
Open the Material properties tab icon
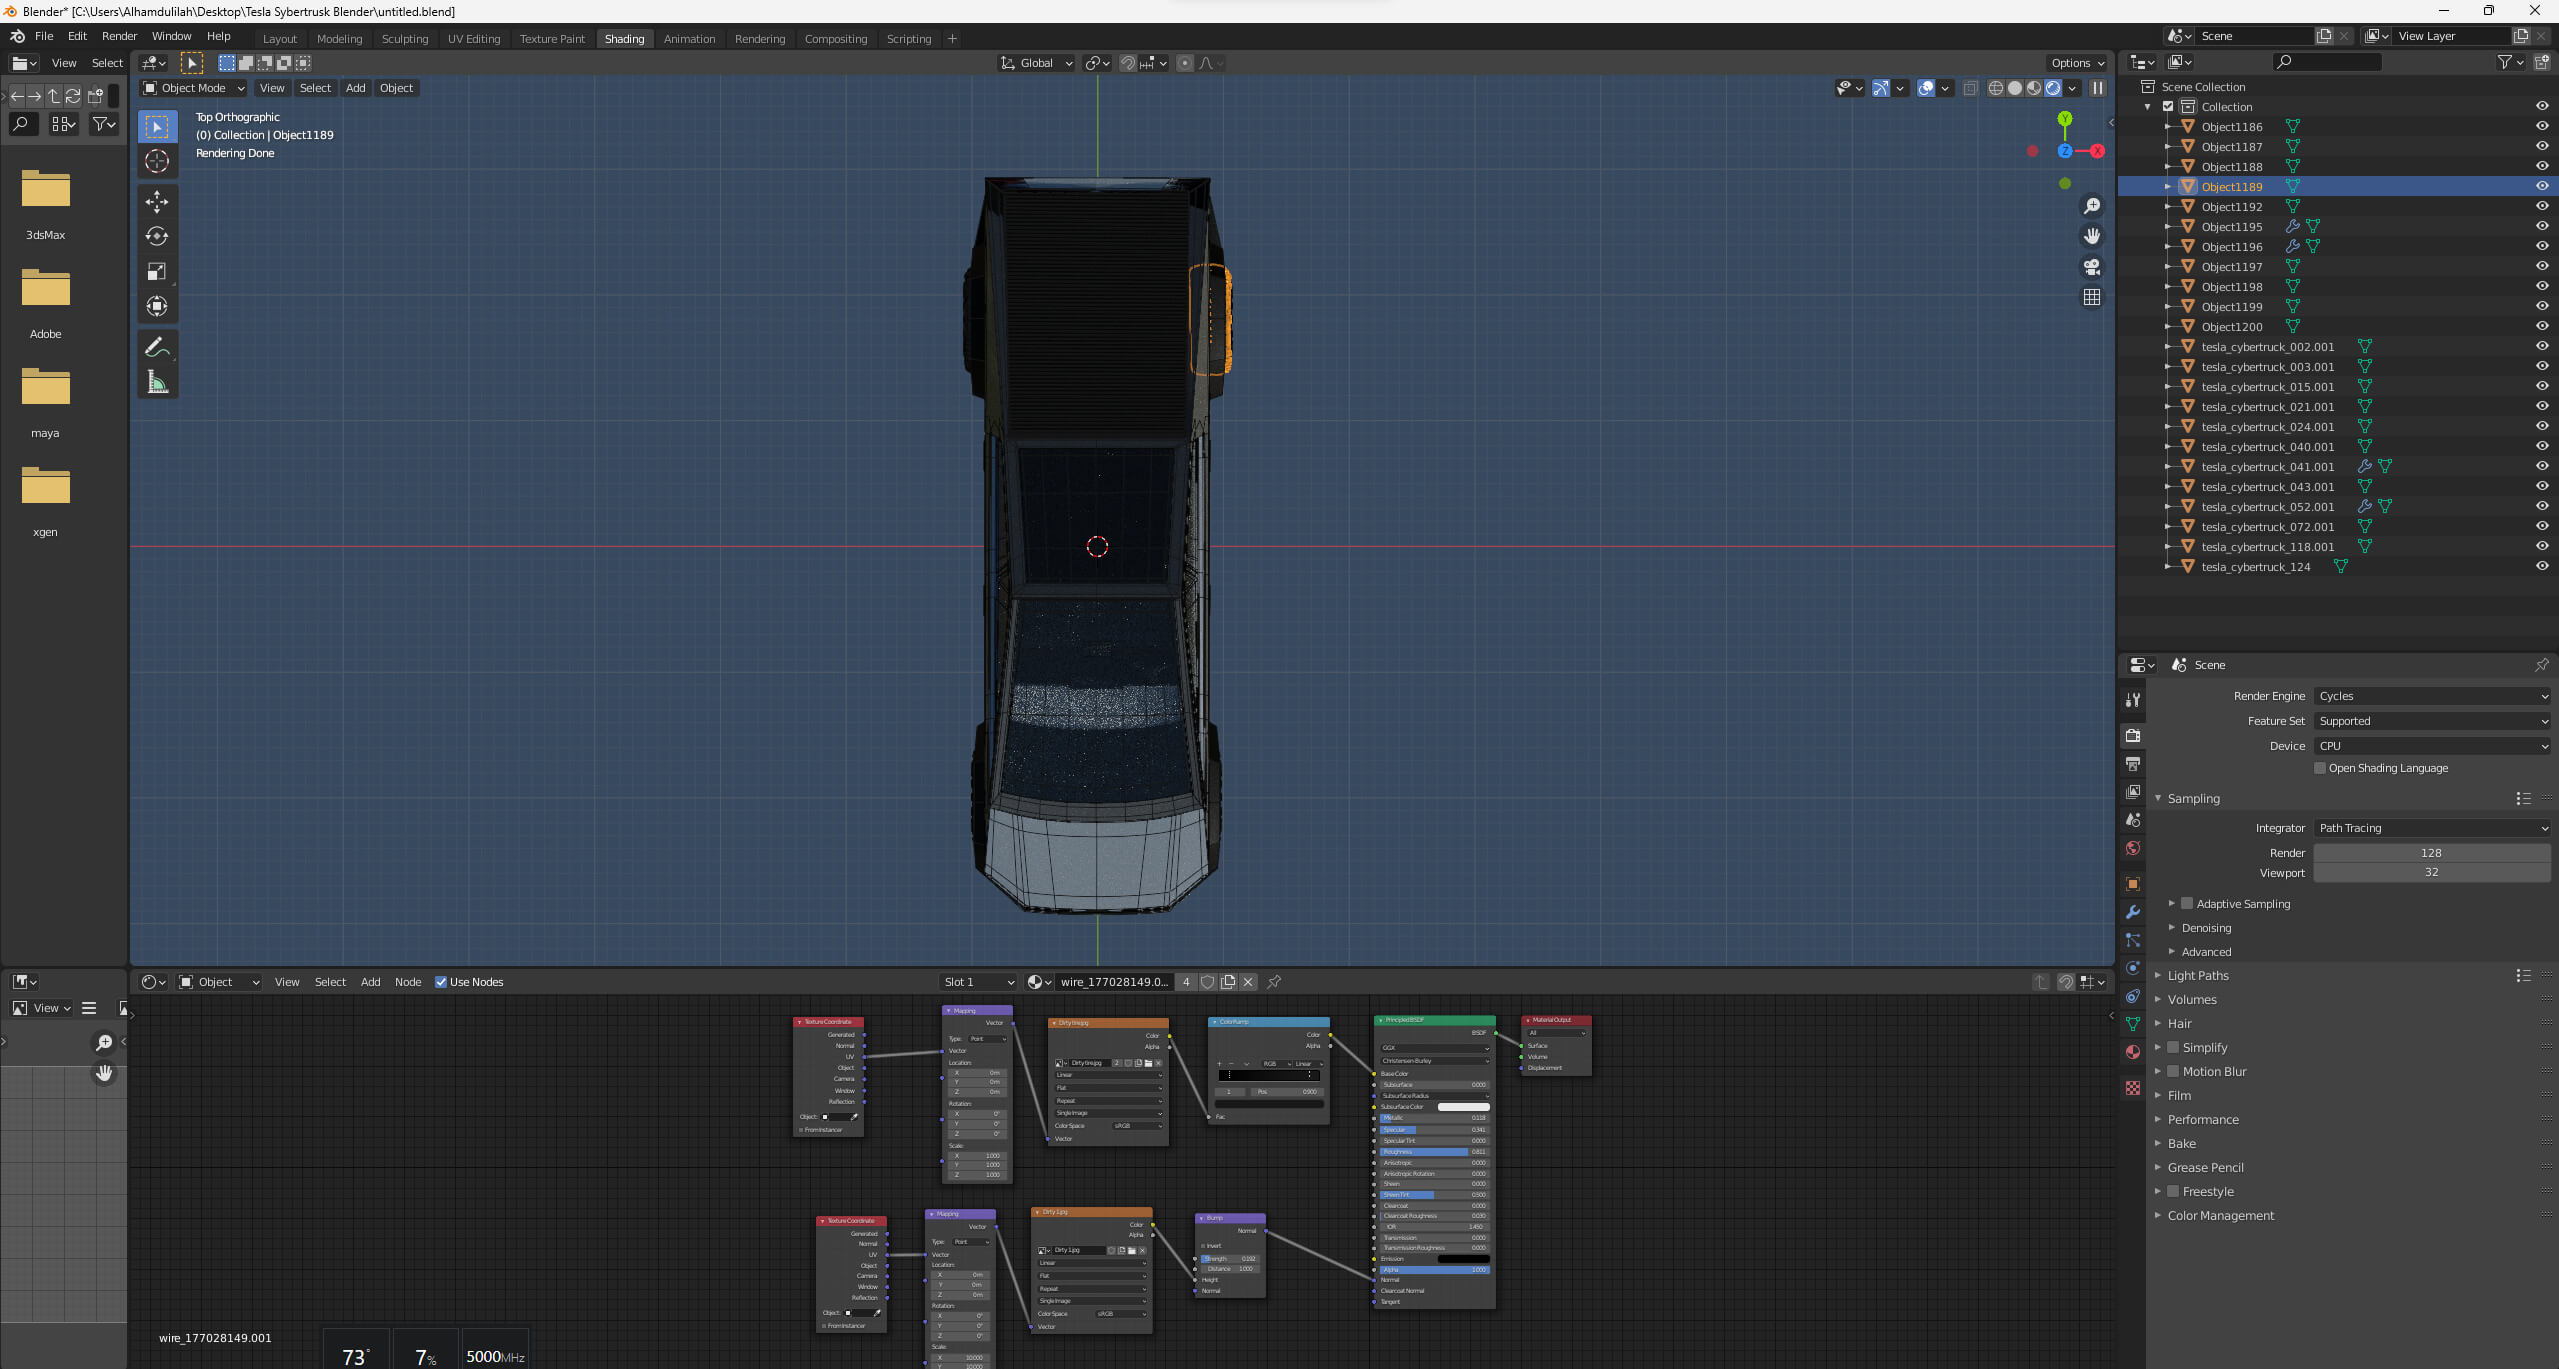[2132, 1052]
